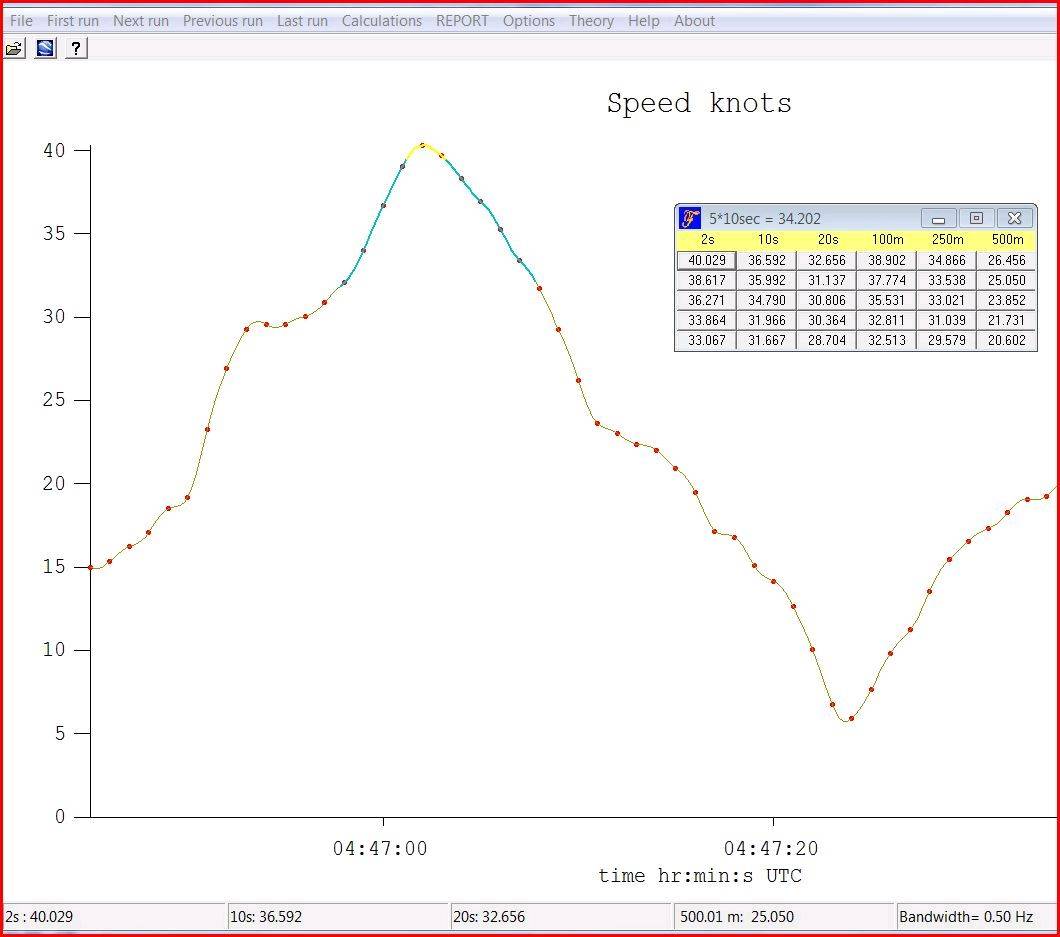
Task: Select the best 2s result 40.029
Action: (706, 260)
